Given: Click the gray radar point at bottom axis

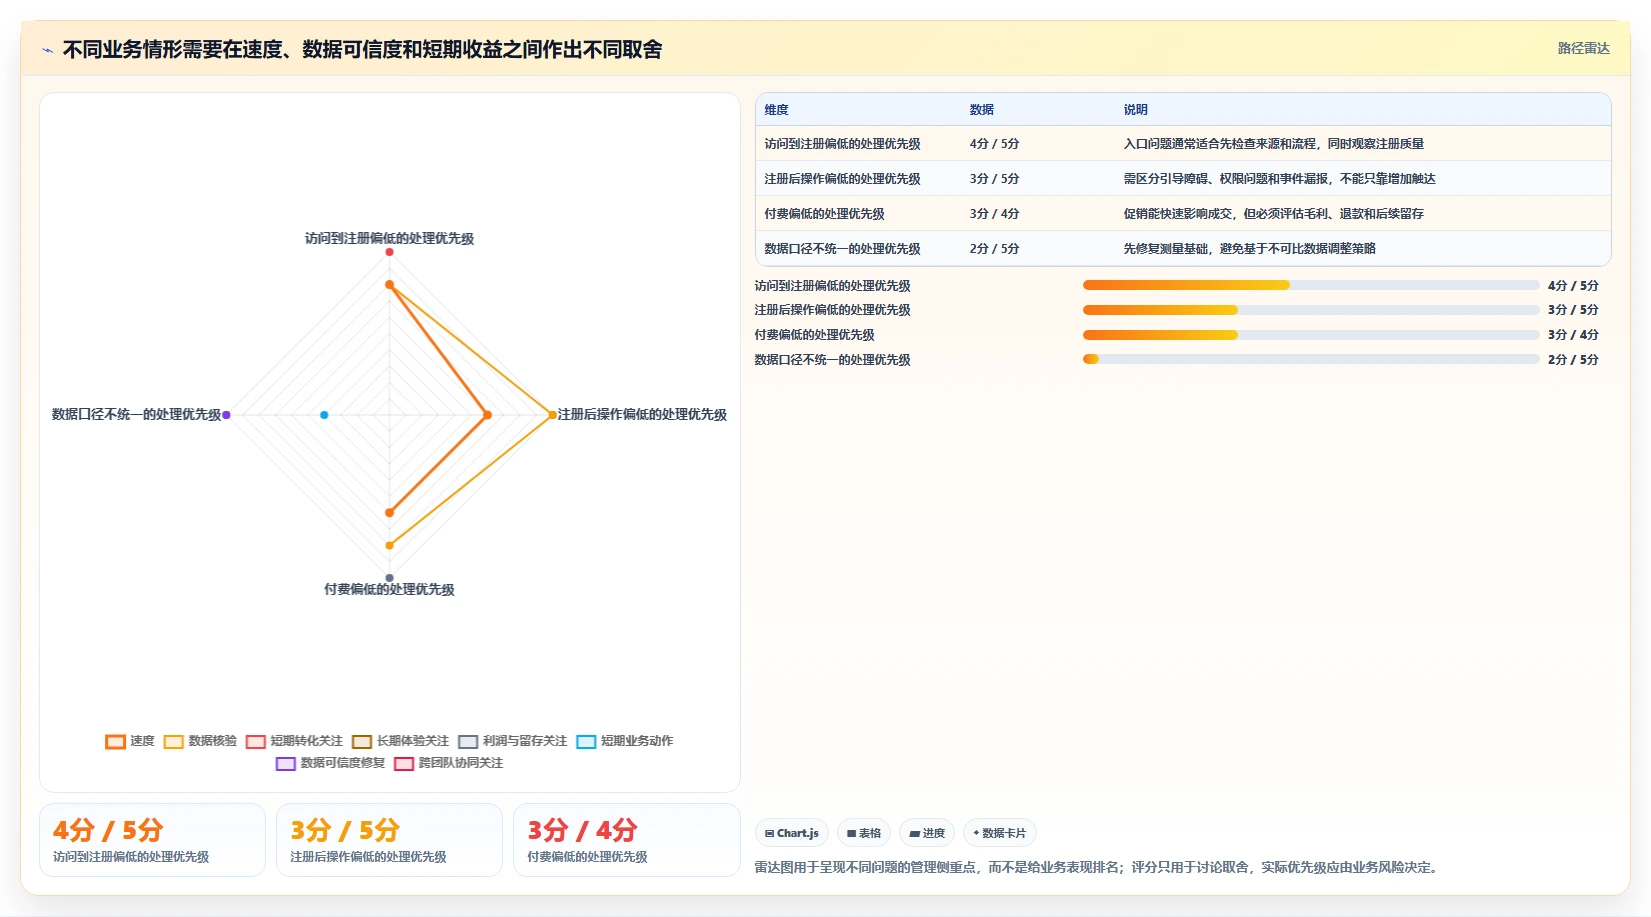Looking at the screenshot, I should (x=389, y=578).
